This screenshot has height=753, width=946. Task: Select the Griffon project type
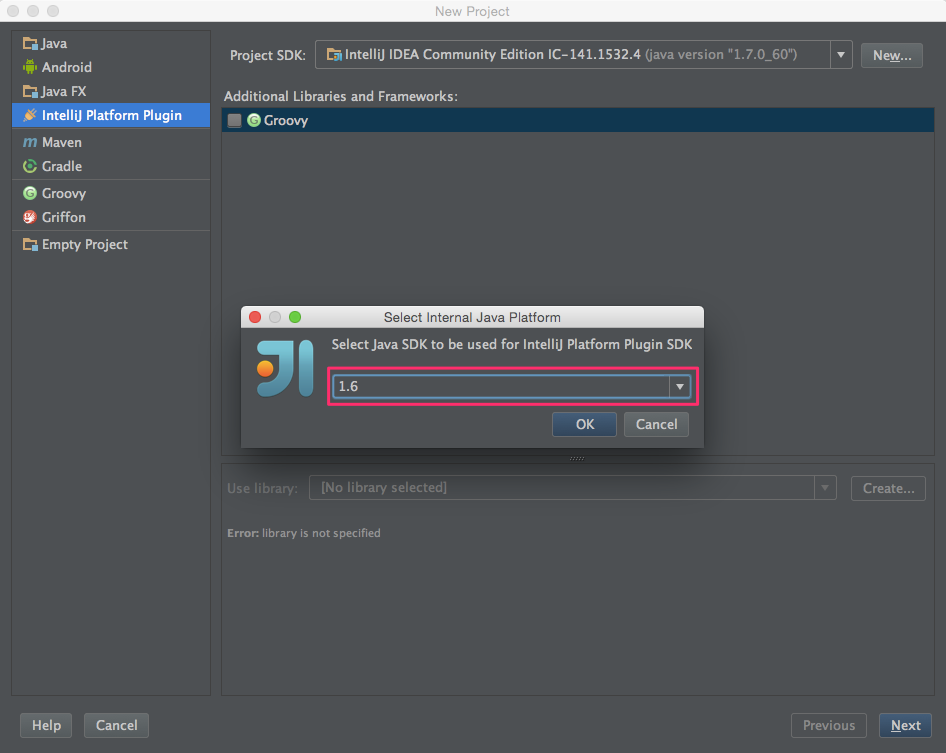[111, 217]
